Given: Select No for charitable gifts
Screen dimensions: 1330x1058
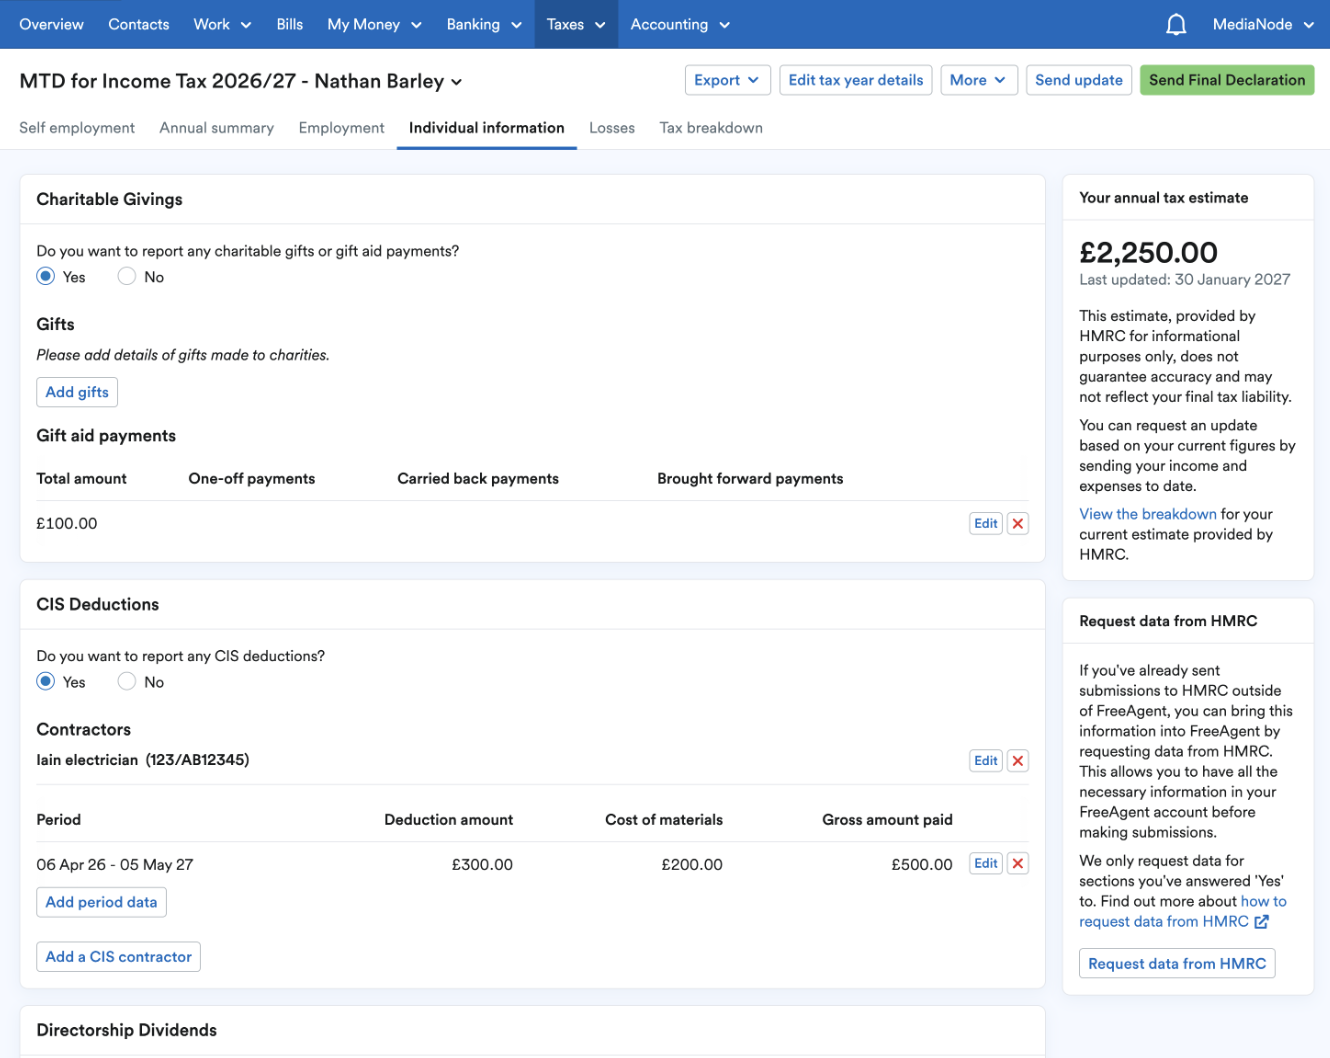Looking at the screenshot, I should [127, 277].
